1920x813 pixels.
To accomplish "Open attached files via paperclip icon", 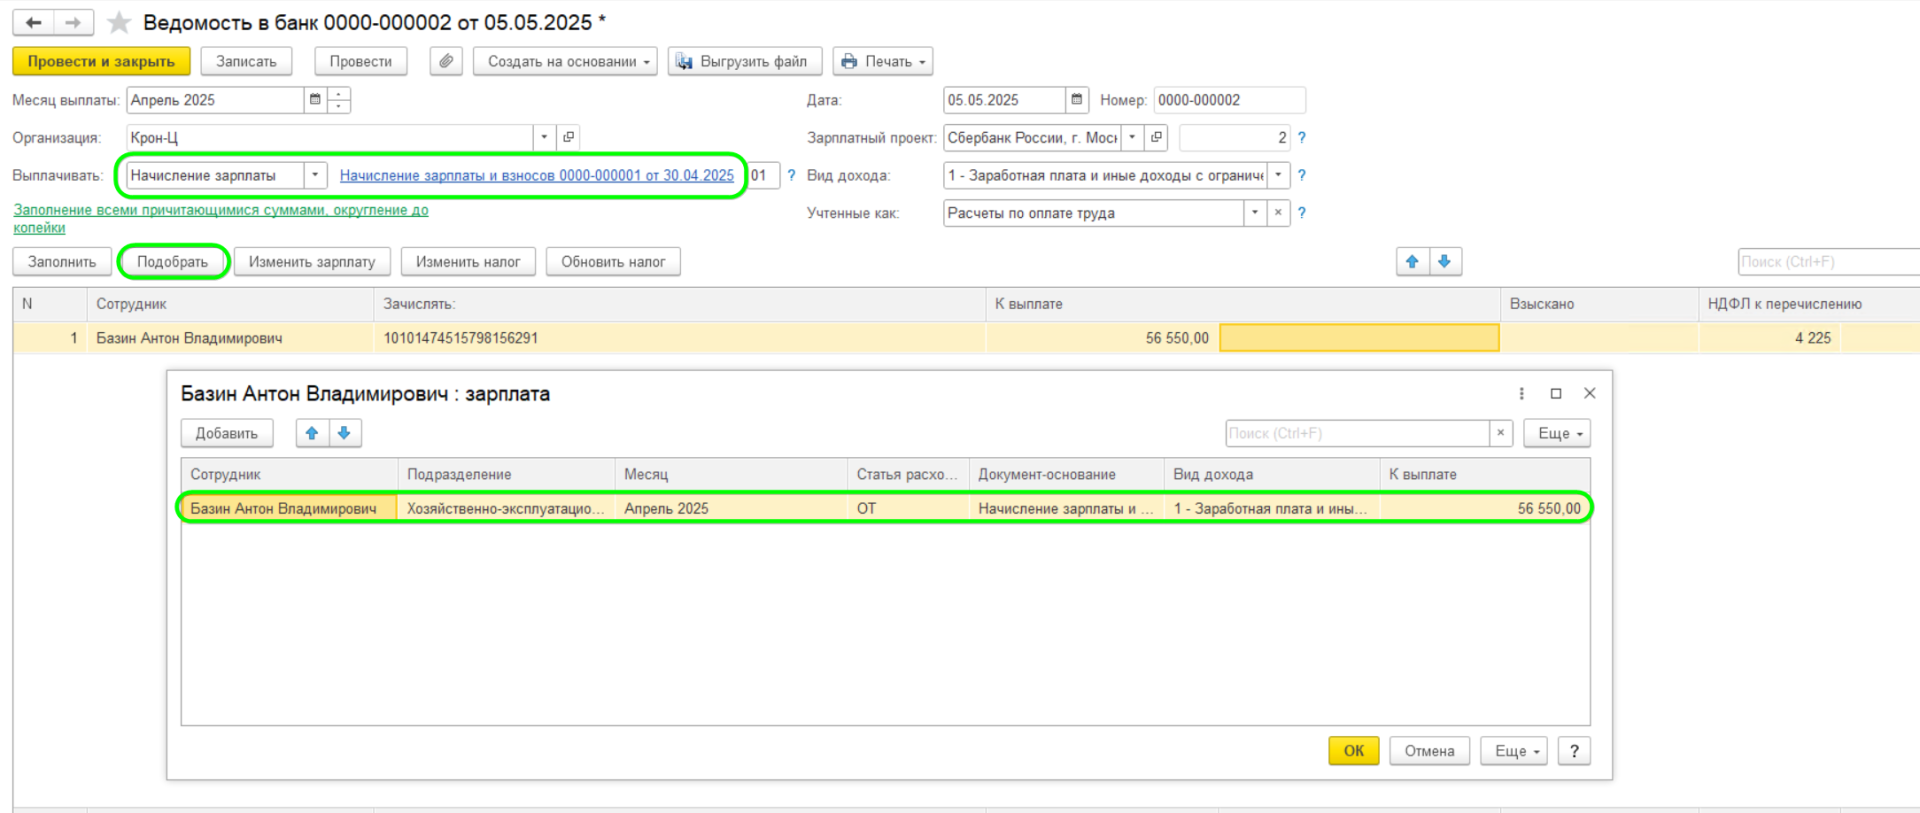I will coord(446,61).
